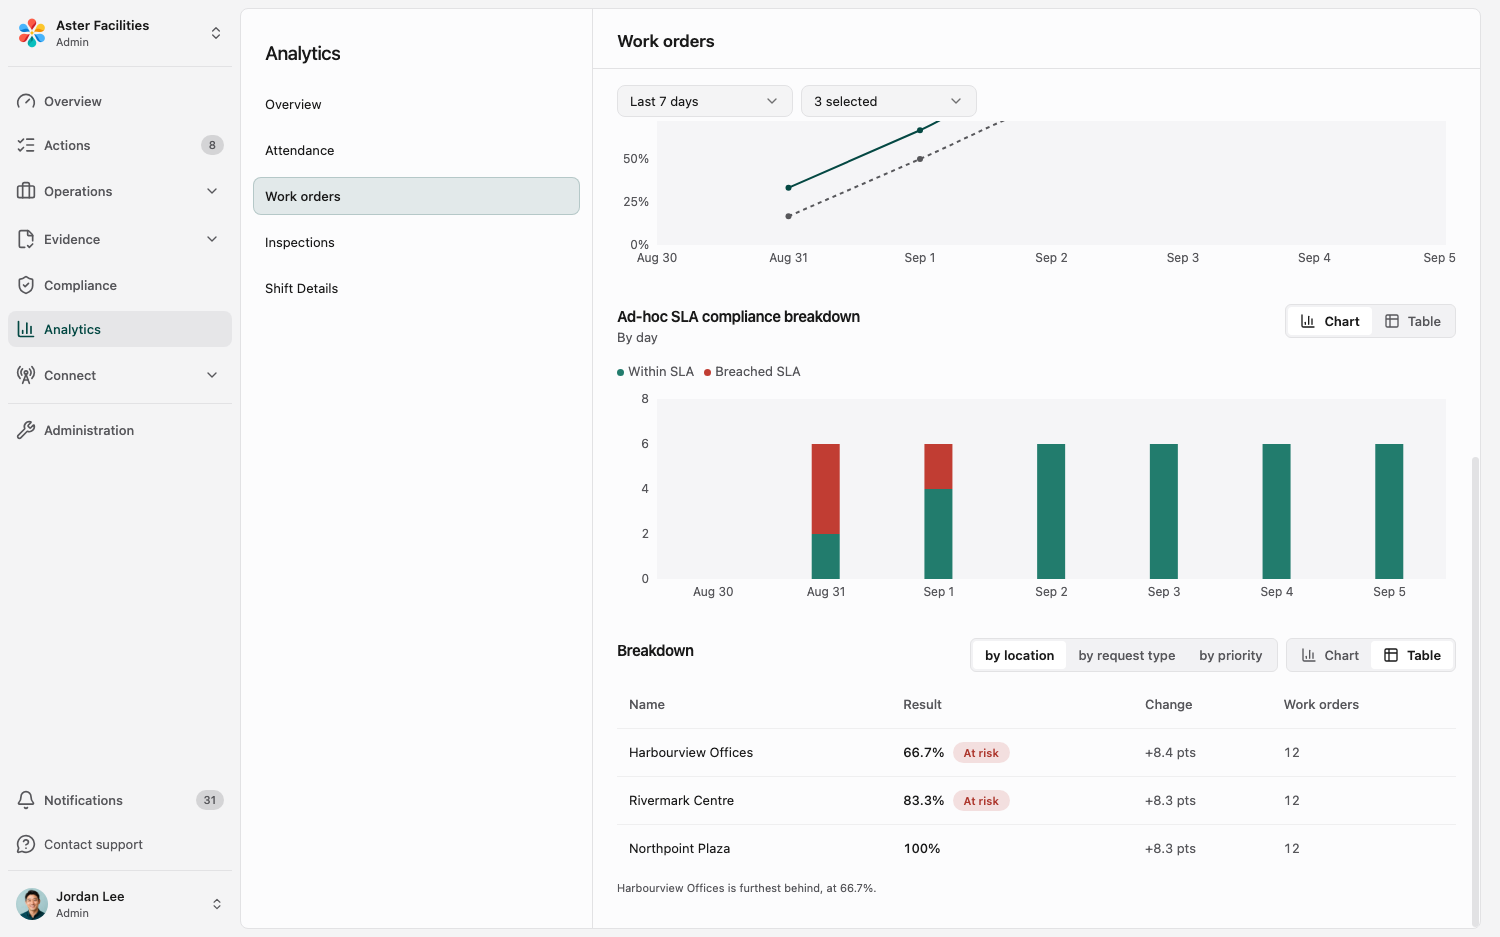The height and width of the screenshot is (937, 1500).
Task: Expand the Evidence menu chevron
Action: point(212,239)
